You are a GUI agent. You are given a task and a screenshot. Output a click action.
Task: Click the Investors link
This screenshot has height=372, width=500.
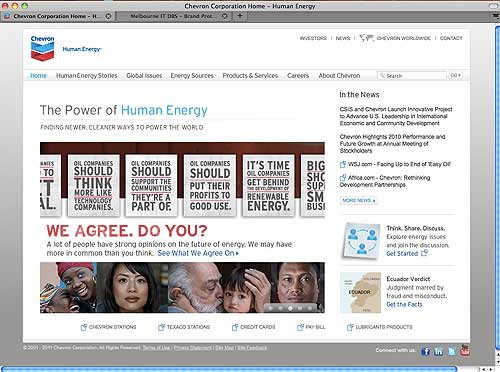pyautogui.click(x=313, y=38)
